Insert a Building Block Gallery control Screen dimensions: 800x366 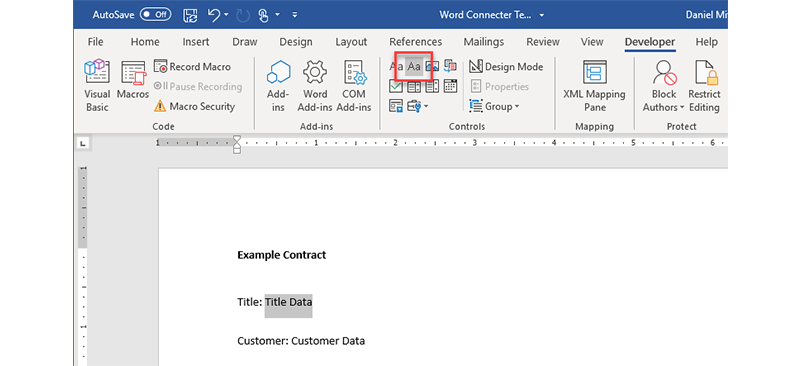[450, 66]
